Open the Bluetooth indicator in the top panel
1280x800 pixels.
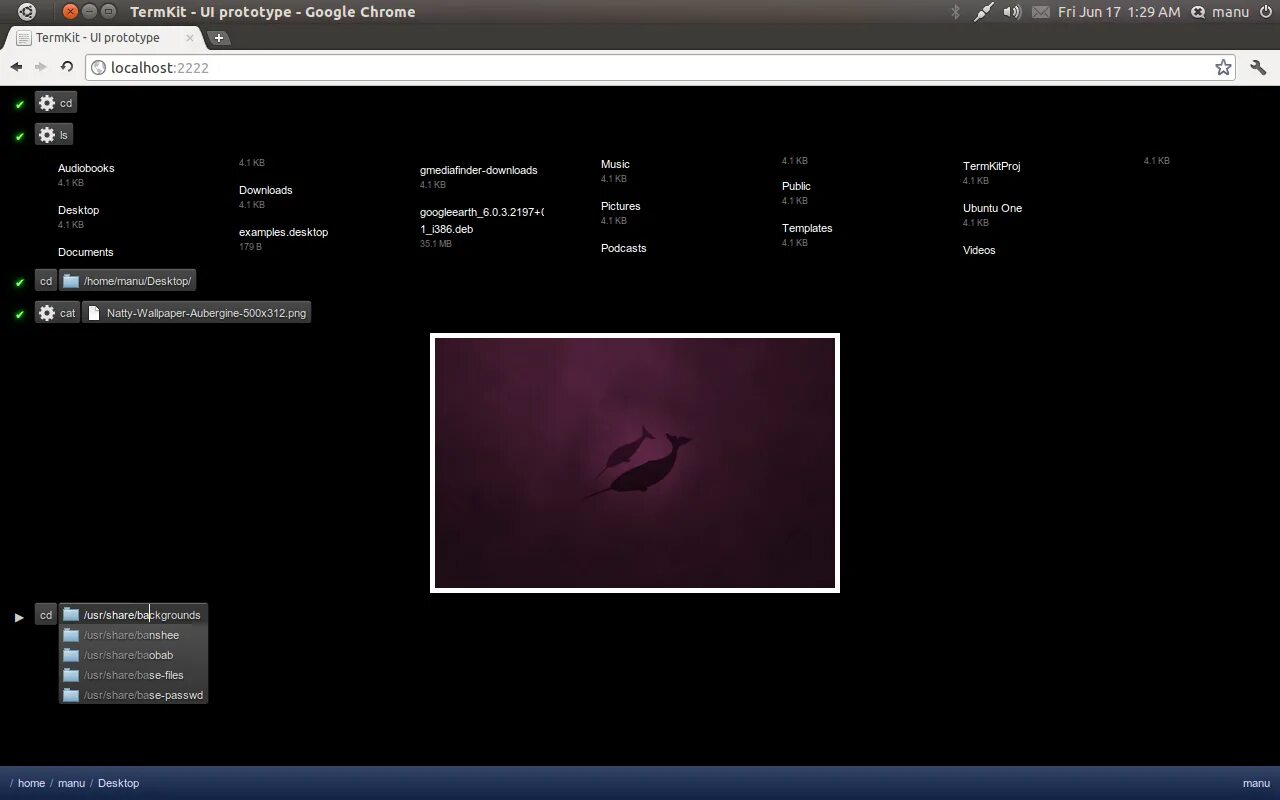pyautogui.click(x=955, y=12)
